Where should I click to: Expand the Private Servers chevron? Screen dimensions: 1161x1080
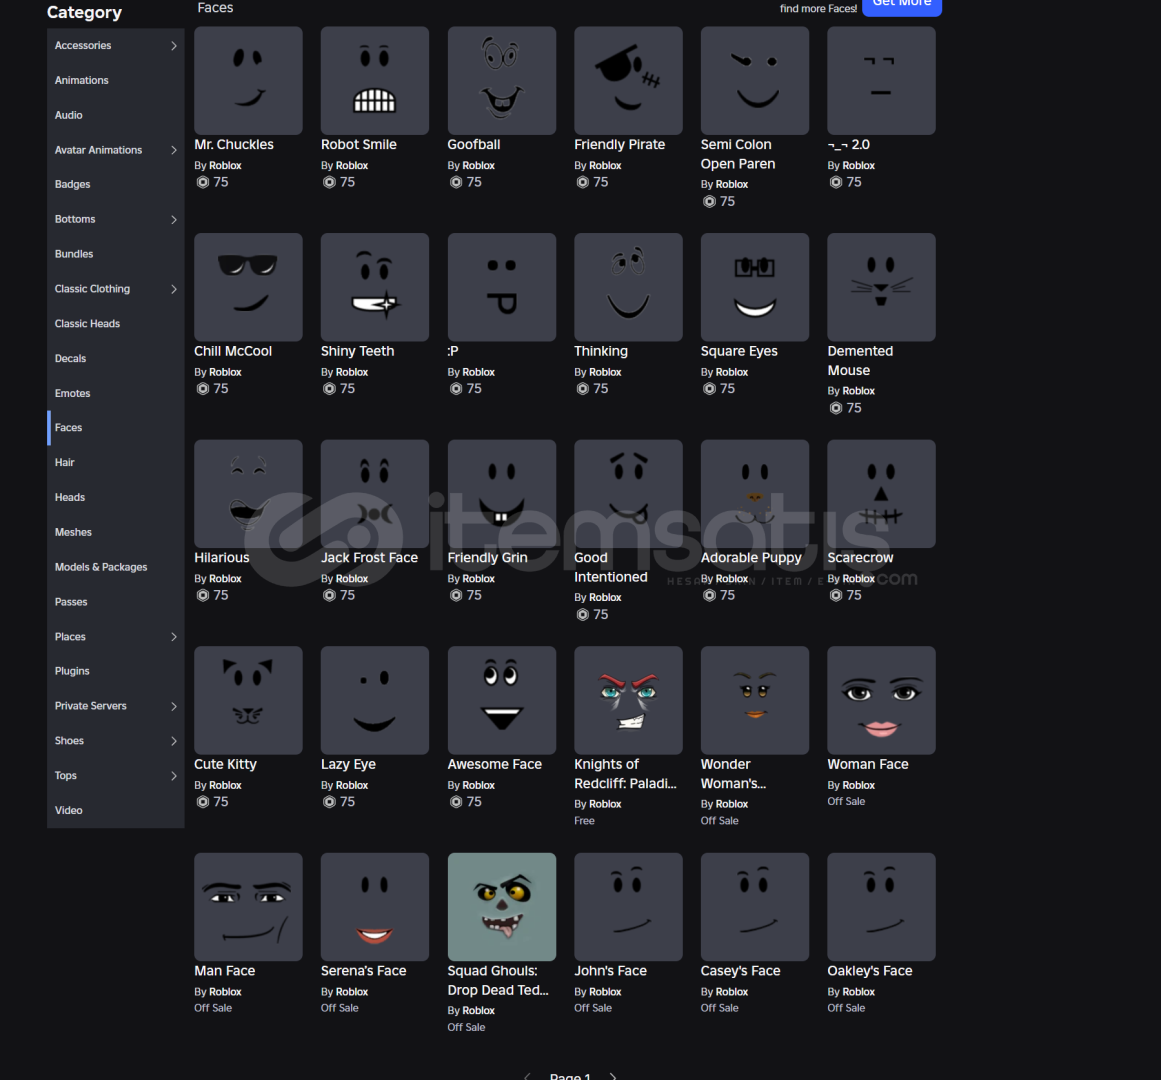[x=174, y=706]
